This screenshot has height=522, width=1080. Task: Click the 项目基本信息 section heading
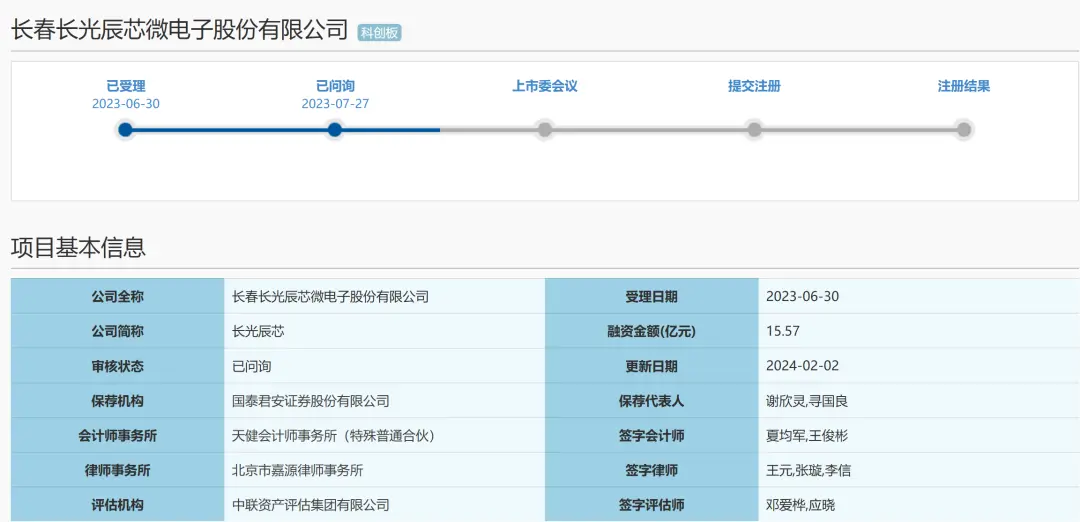(78, 247)
